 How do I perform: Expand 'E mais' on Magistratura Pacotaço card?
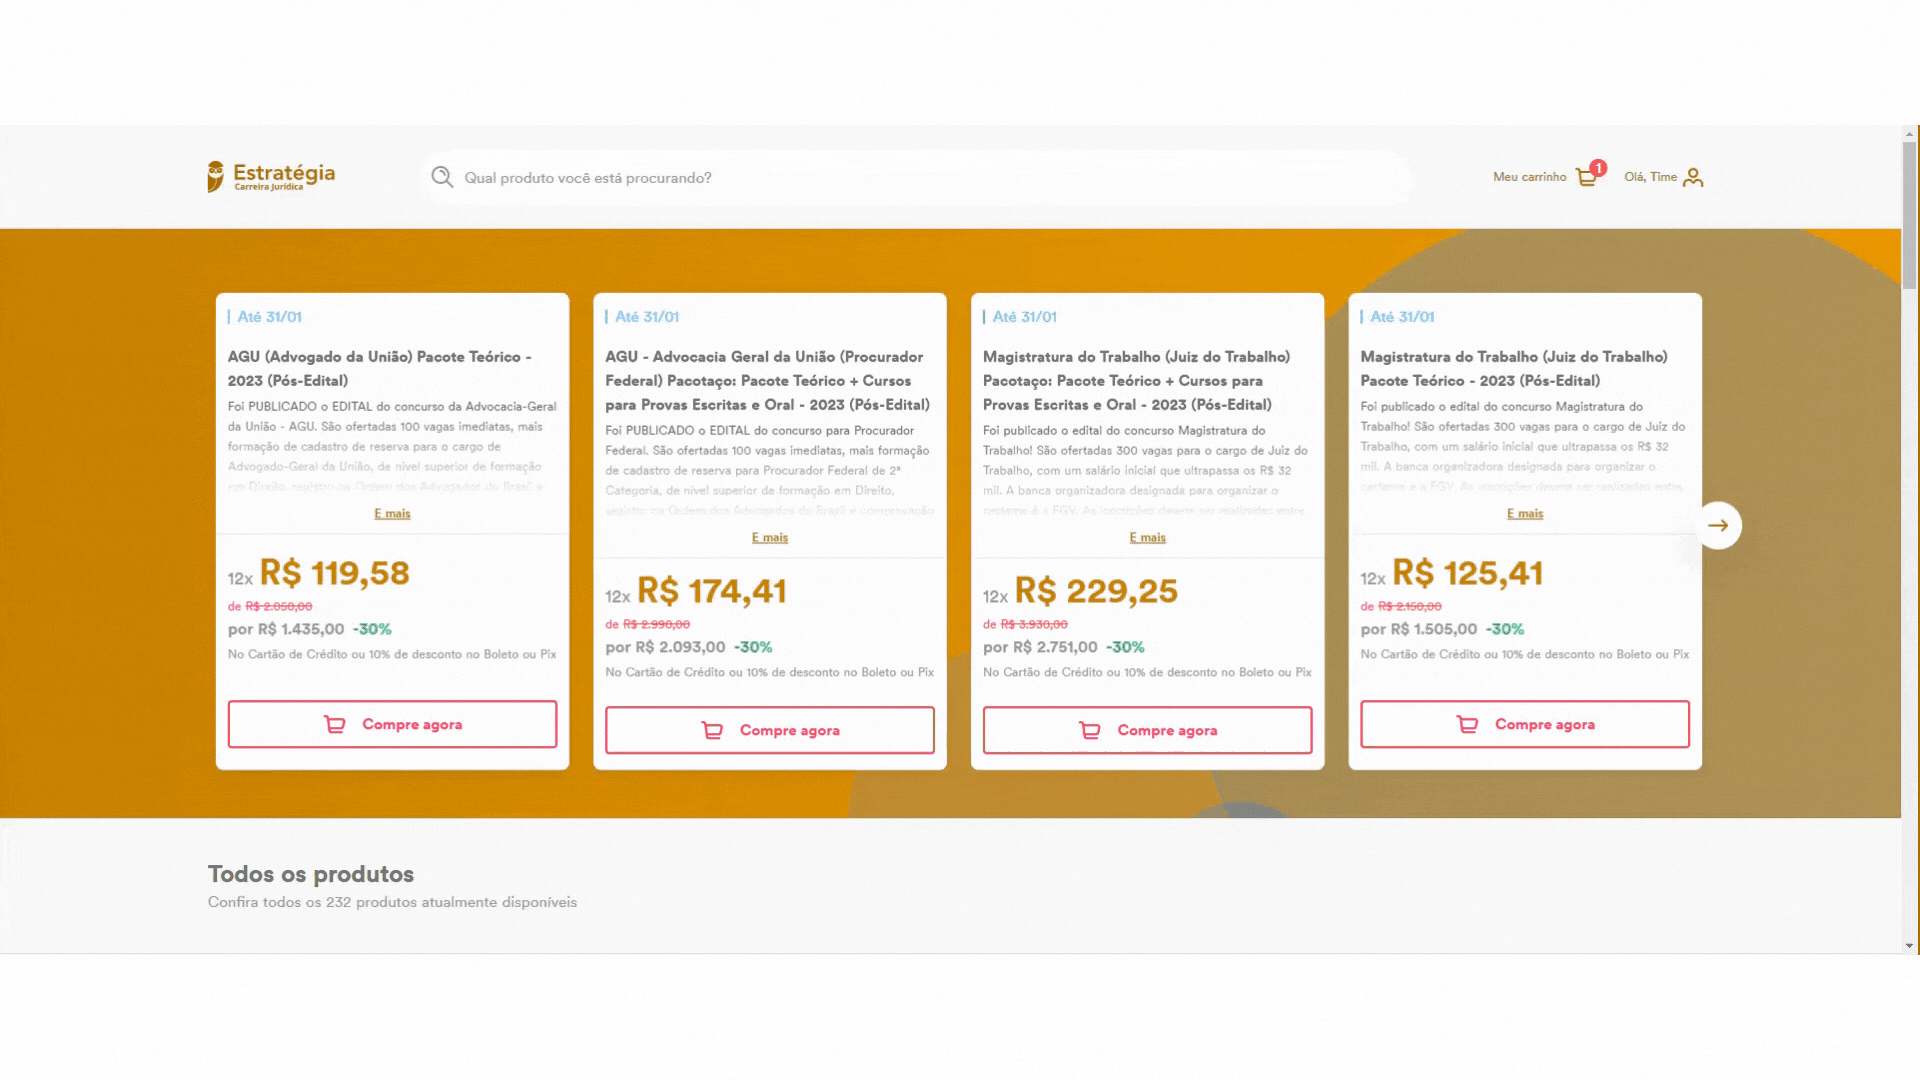pyautogui.click(x=1147, y=538)
